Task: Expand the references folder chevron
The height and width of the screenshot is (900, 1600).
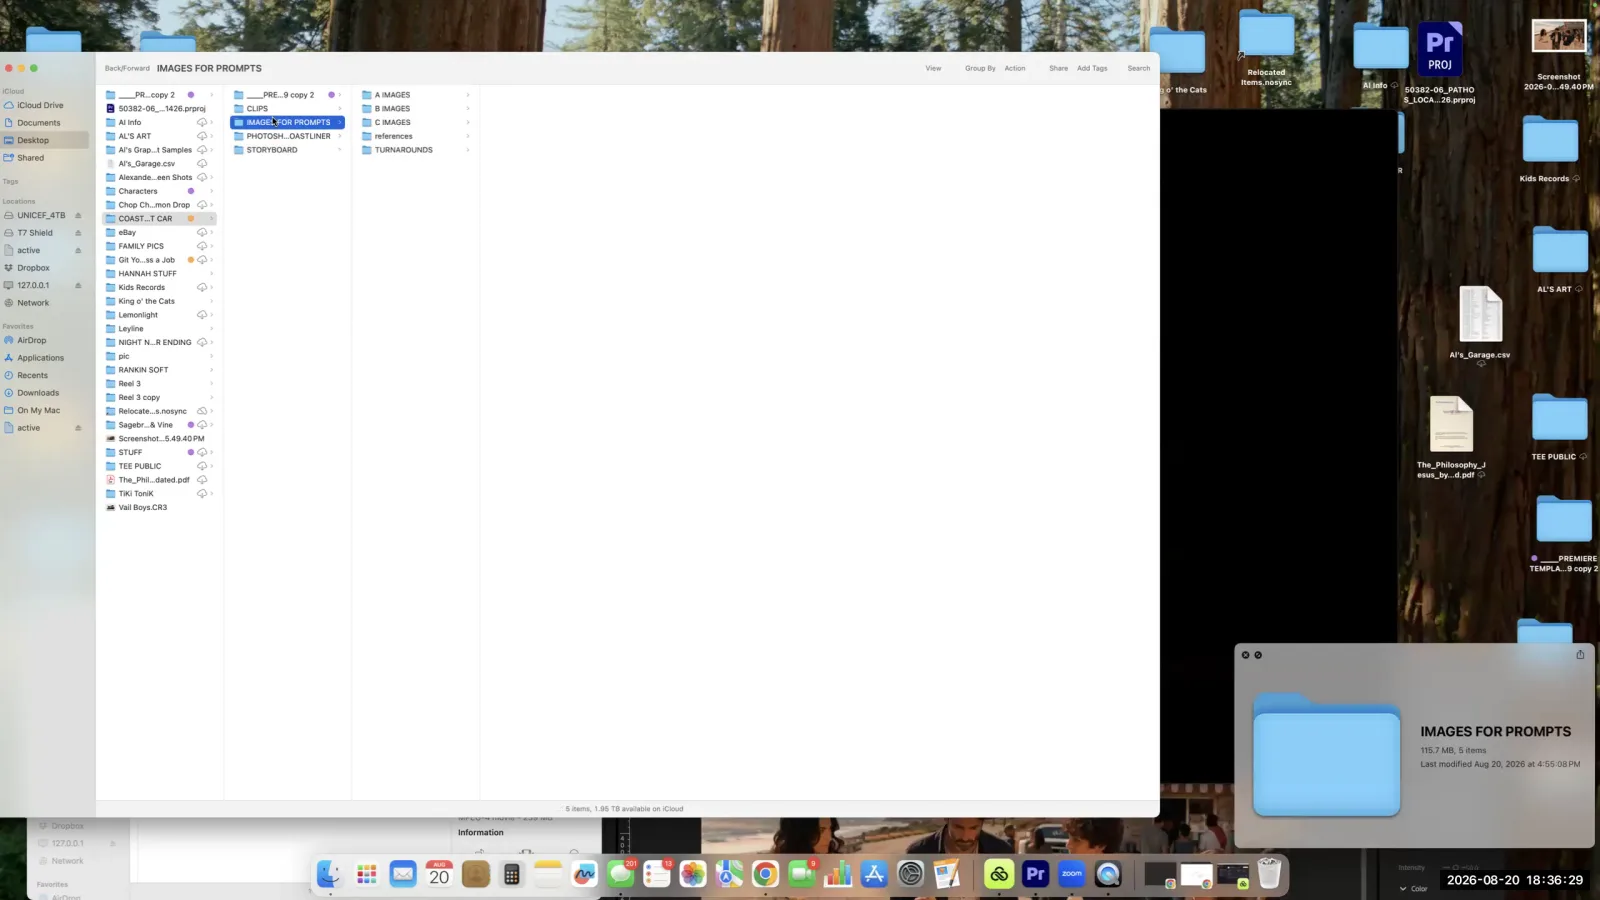Action: click(468, 136)
